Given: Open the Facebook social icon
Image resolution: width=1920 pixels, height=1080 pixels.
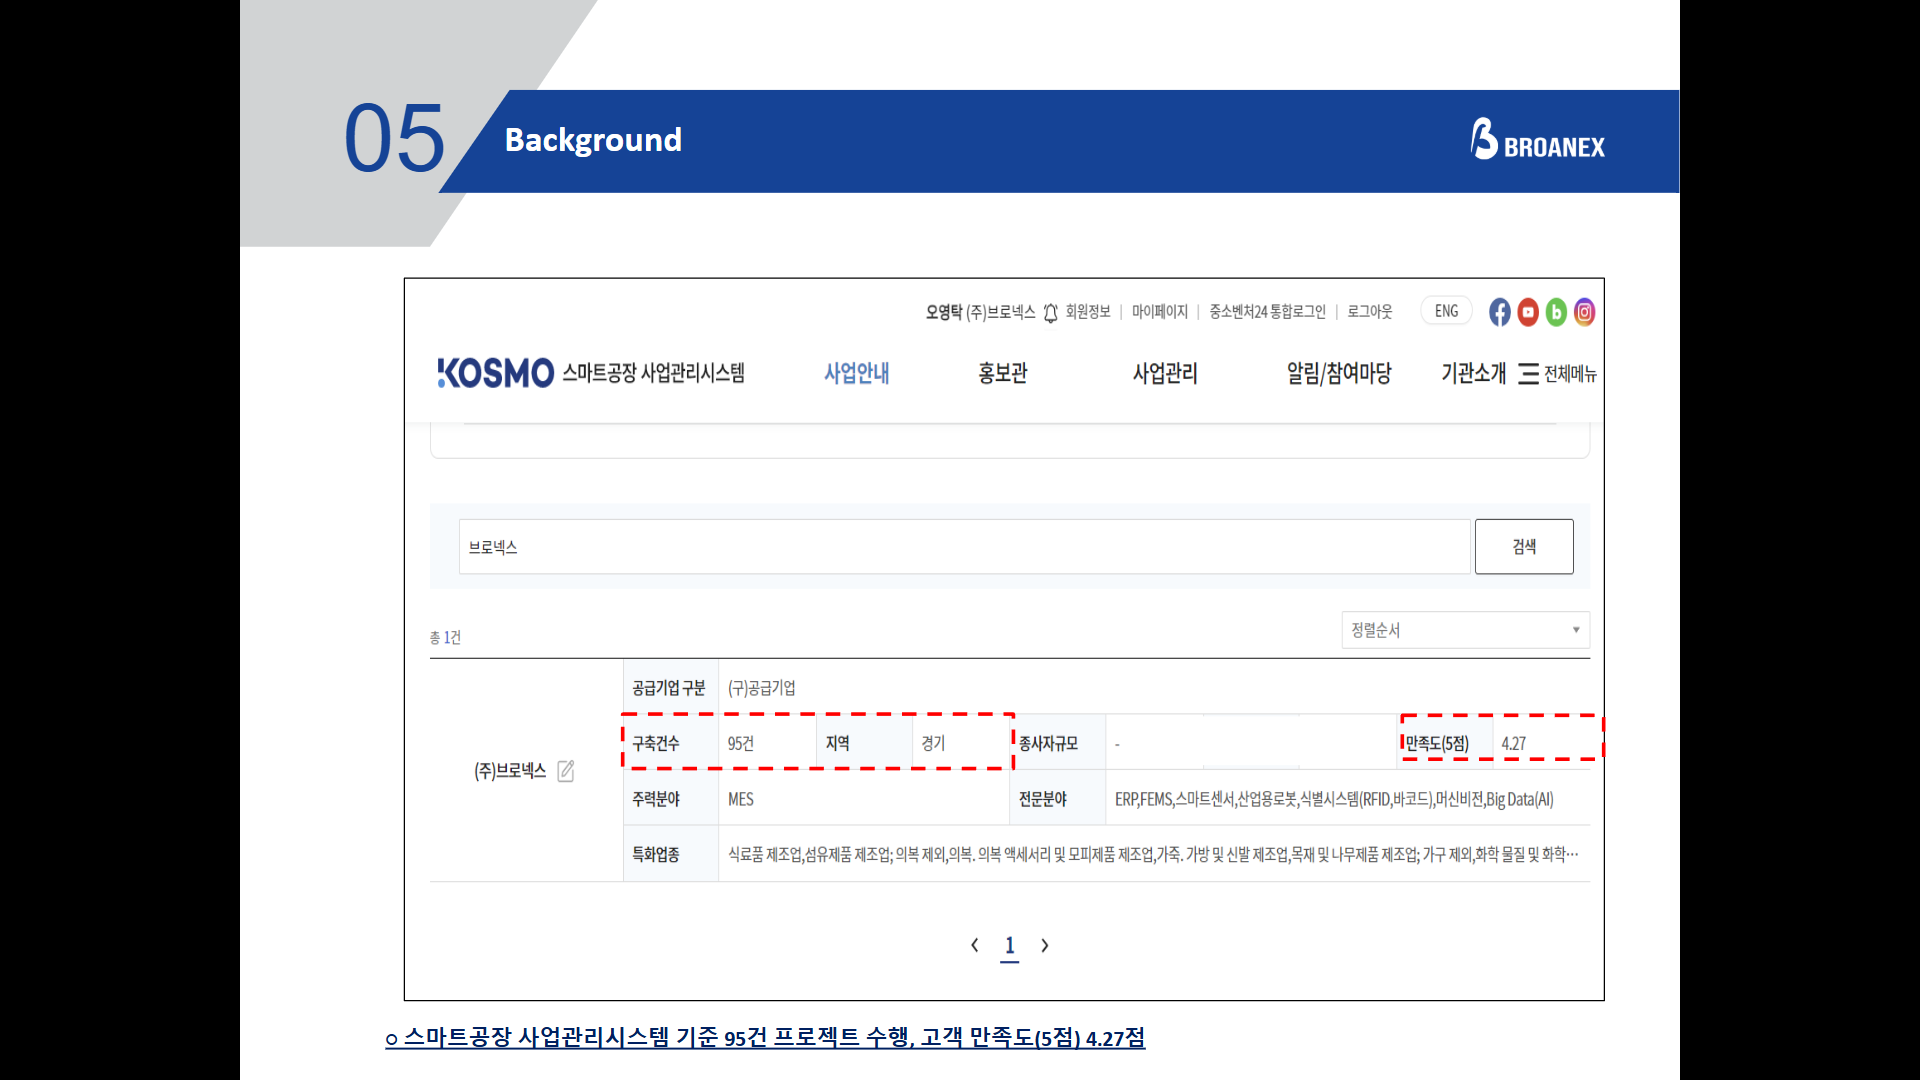Looking at the screenshot, I should [1499, 312].
